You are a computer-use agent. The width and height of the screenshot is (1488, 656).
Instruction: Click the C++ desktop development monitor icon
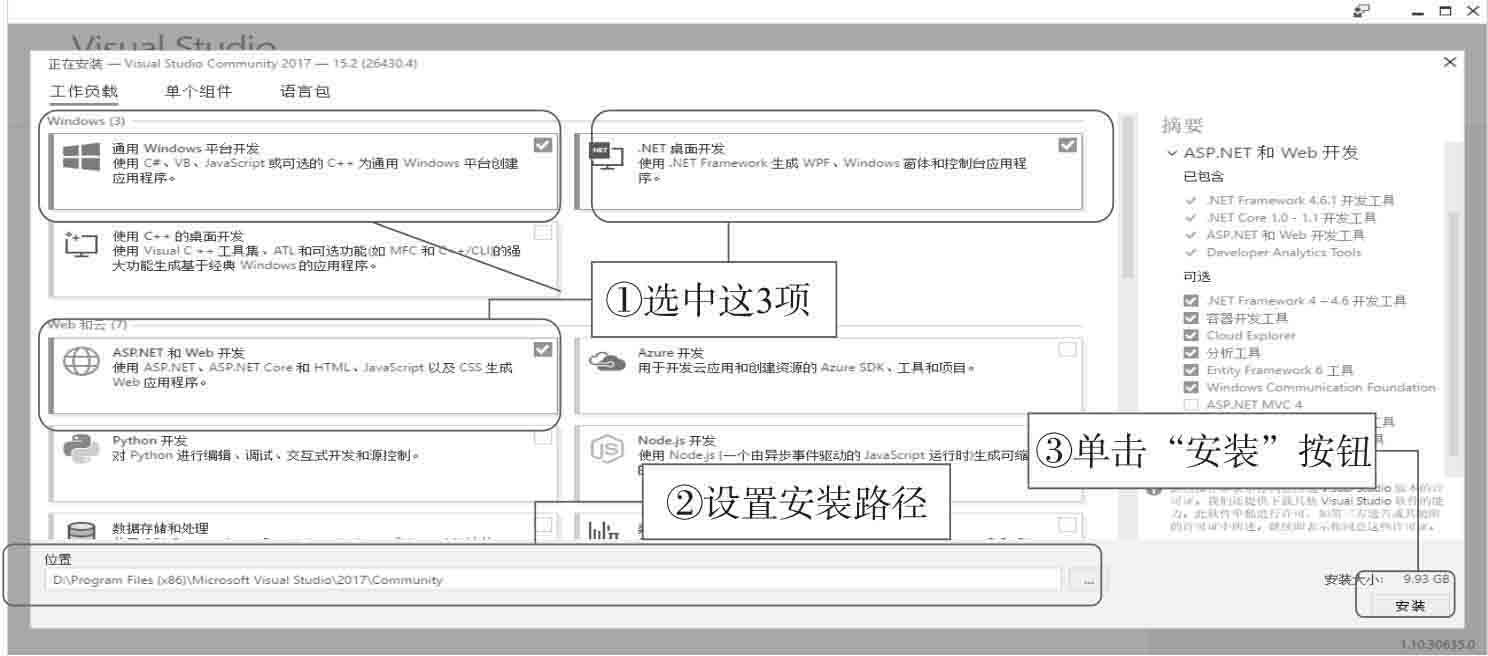click(x=80, y=246)
